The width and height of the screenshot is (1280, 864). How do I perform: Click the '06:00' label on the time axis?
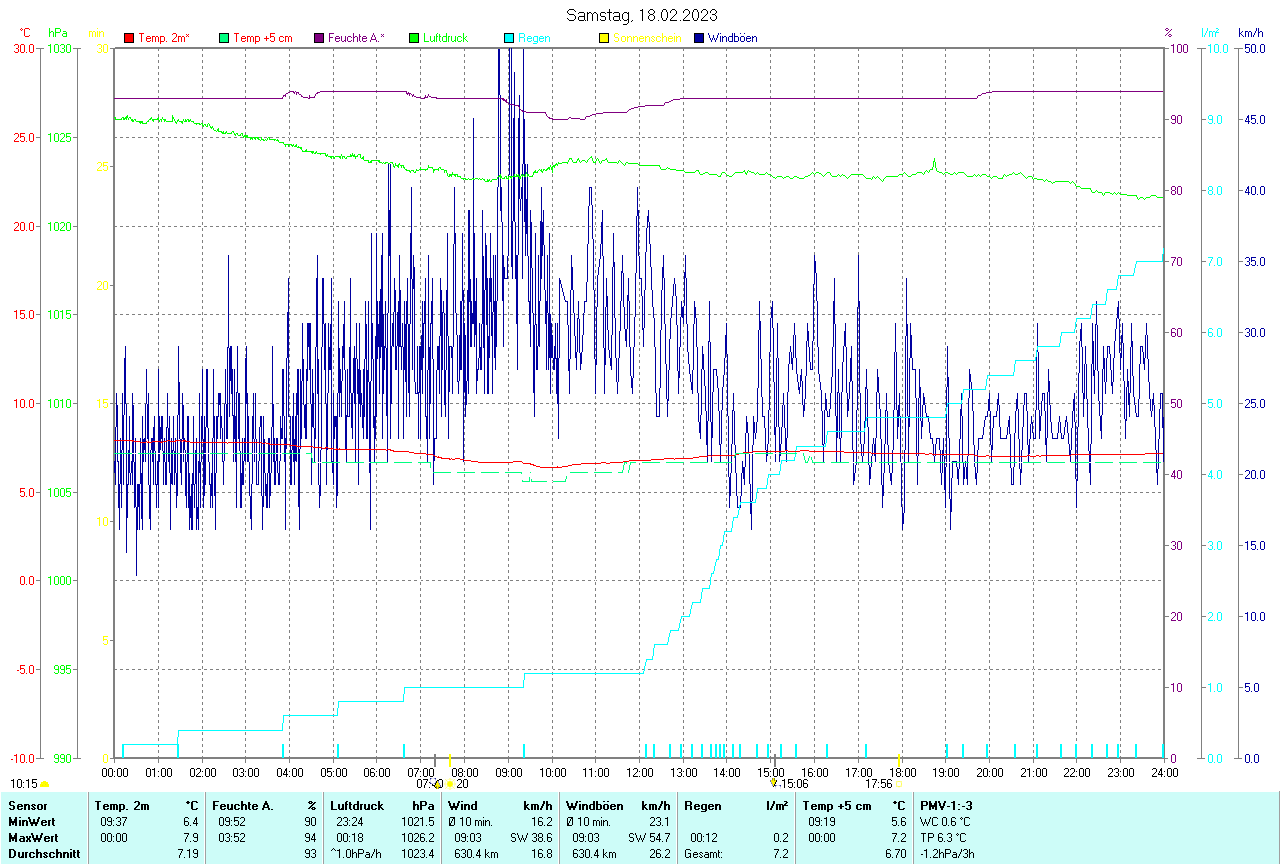point(377,772)
